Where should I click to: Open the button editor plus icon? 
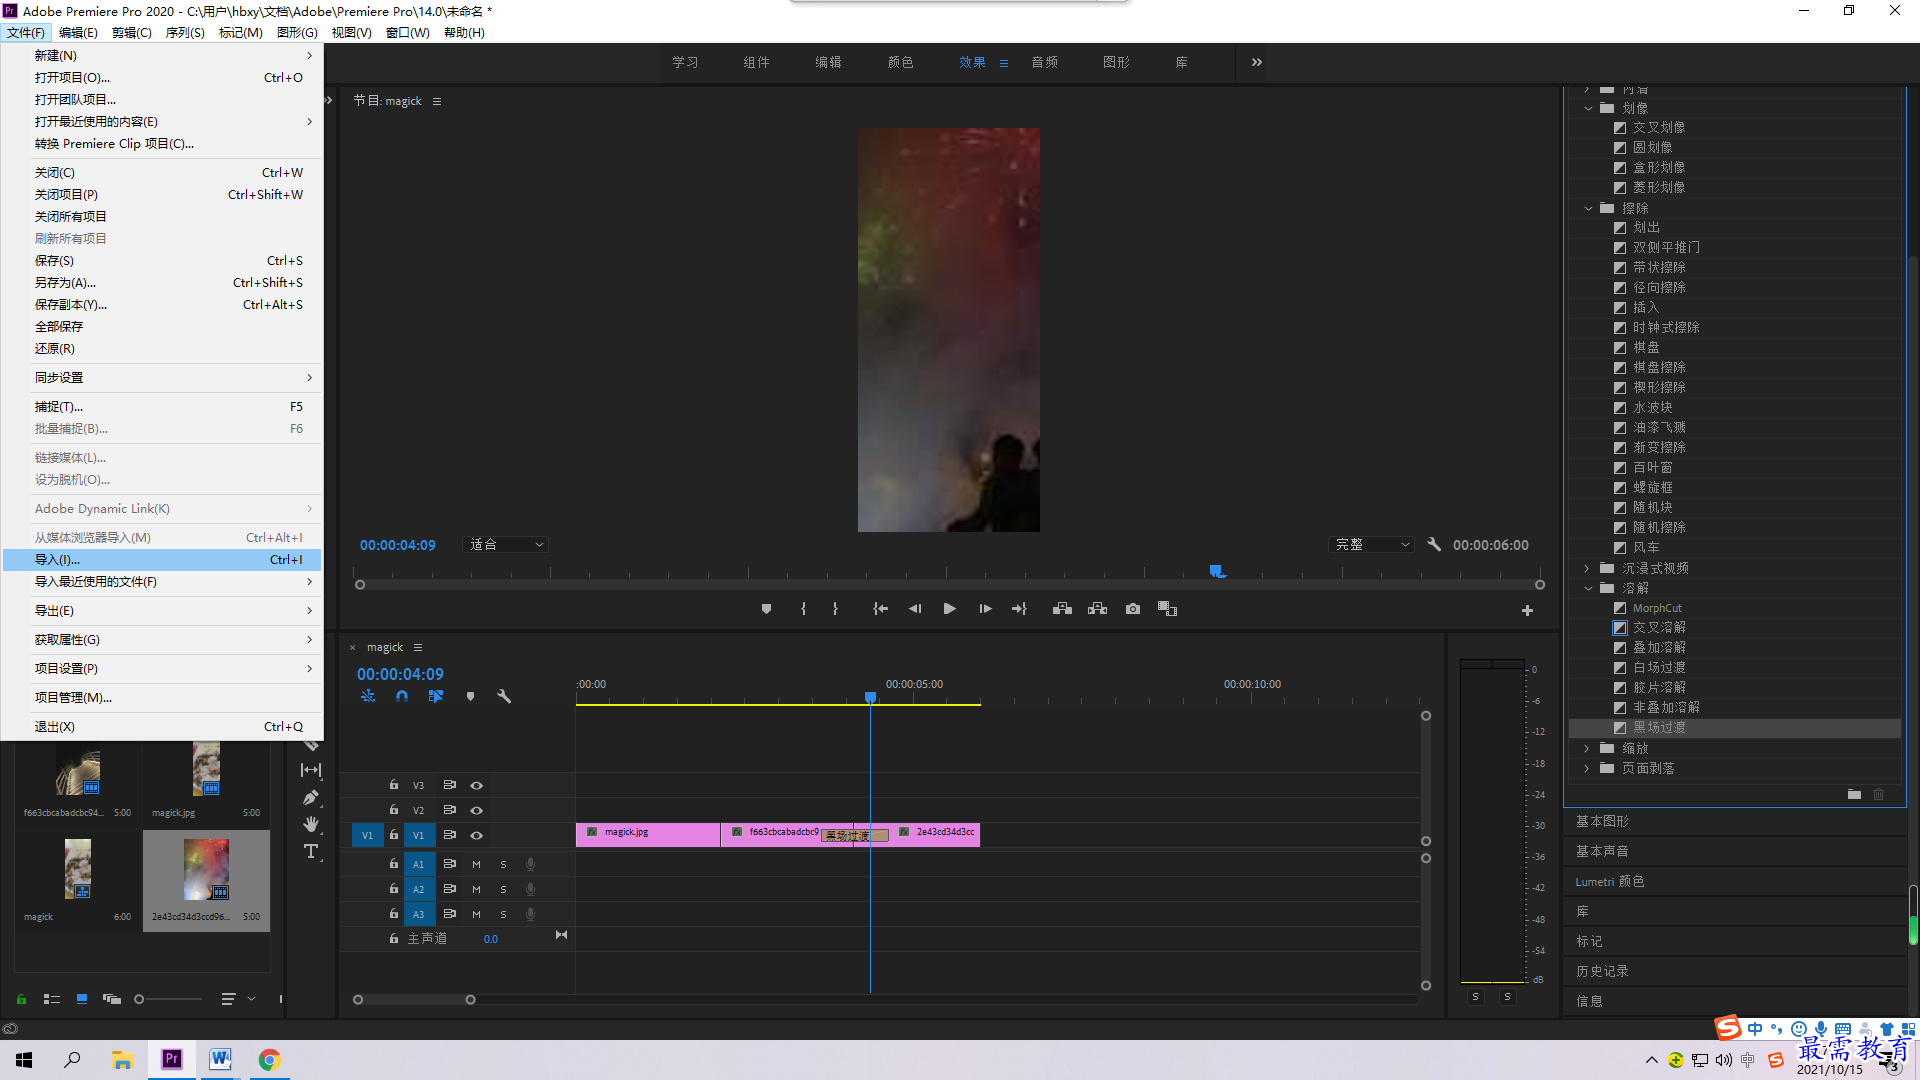(x=1527, y=610)
